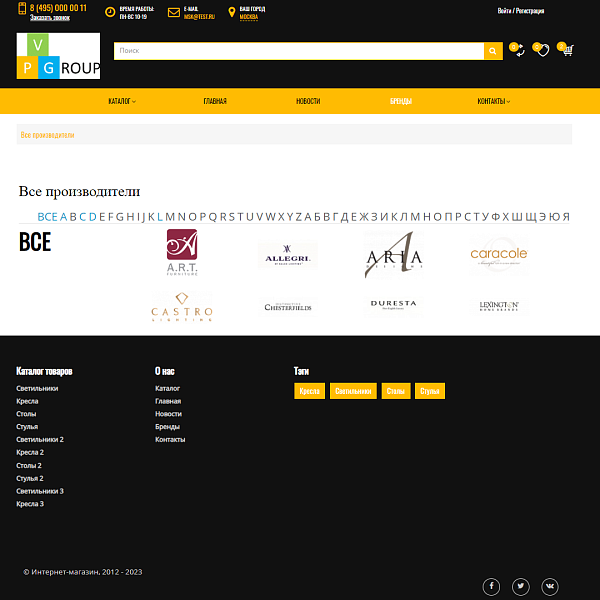600x600 pixels.
Task: Filter brands by the letter C
Action: pos(83,216)
